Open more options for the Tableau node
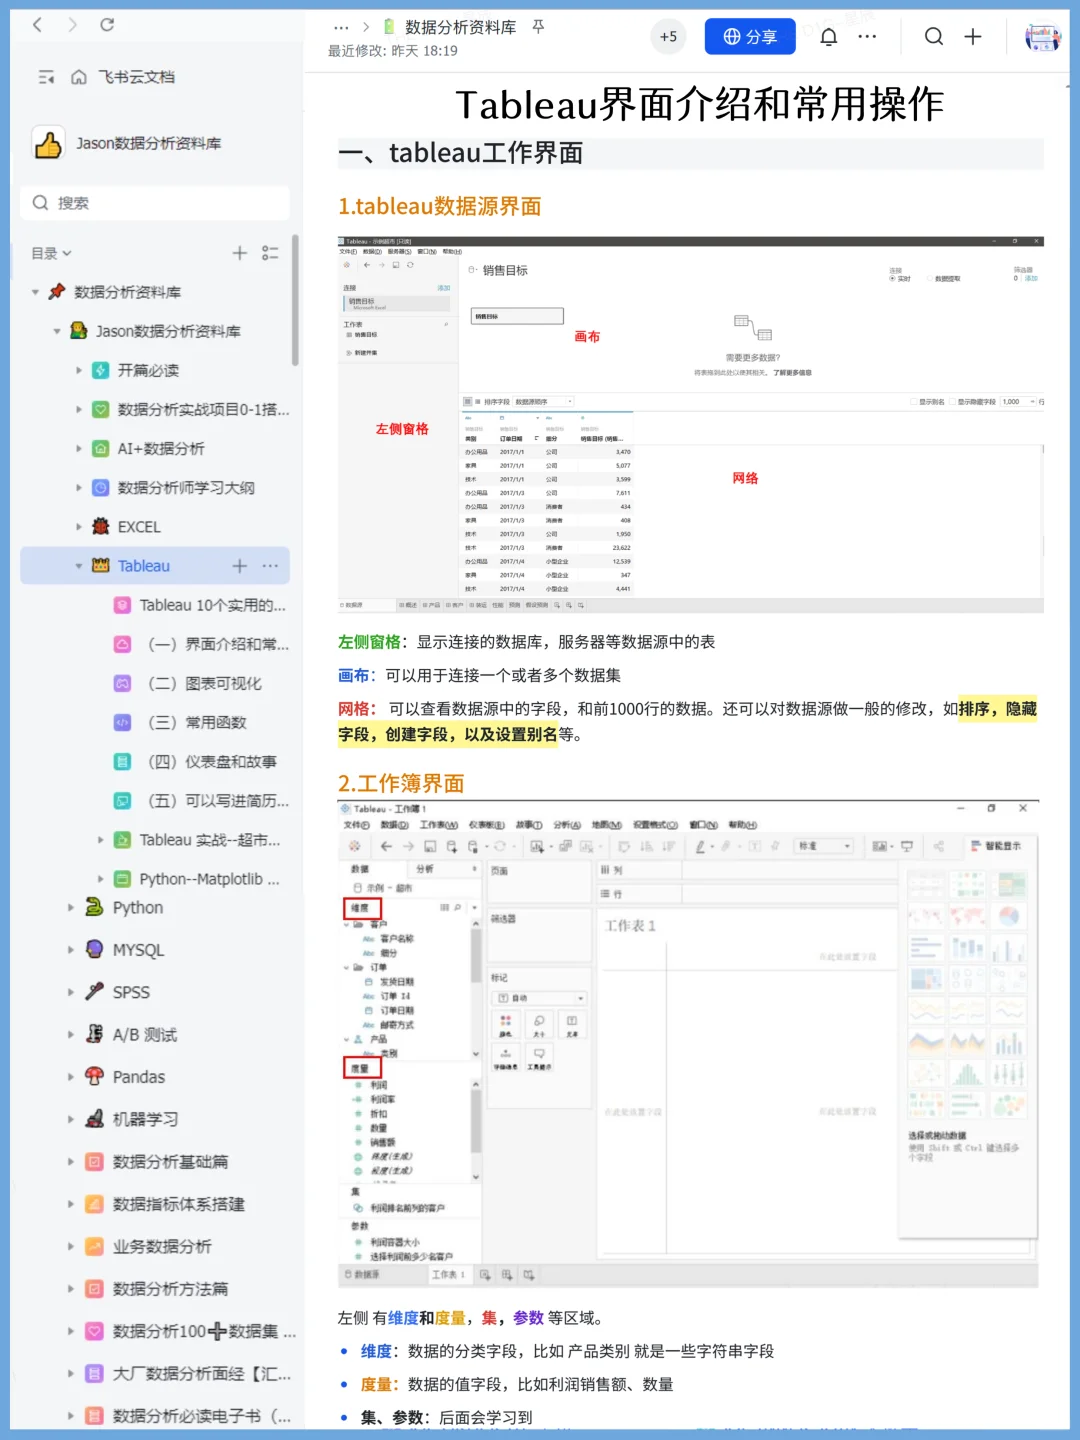This screenshot has width=1080, height=1440. 270,566
